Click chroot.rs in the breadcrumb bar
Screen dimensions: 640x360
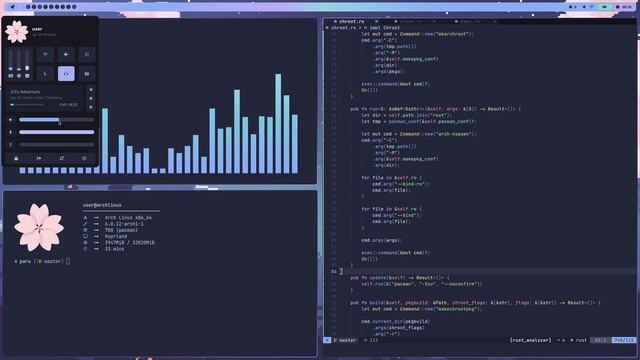(343, 28)
